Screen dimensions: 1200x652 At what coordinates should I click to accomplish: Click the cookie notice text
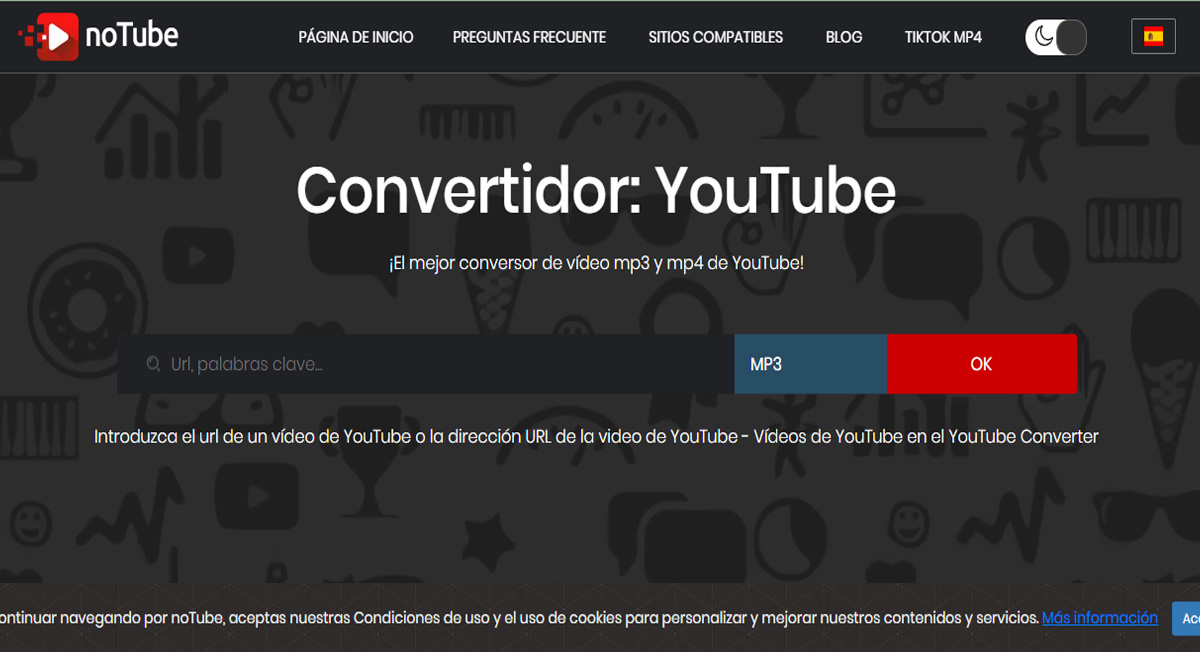coord(520,618)
